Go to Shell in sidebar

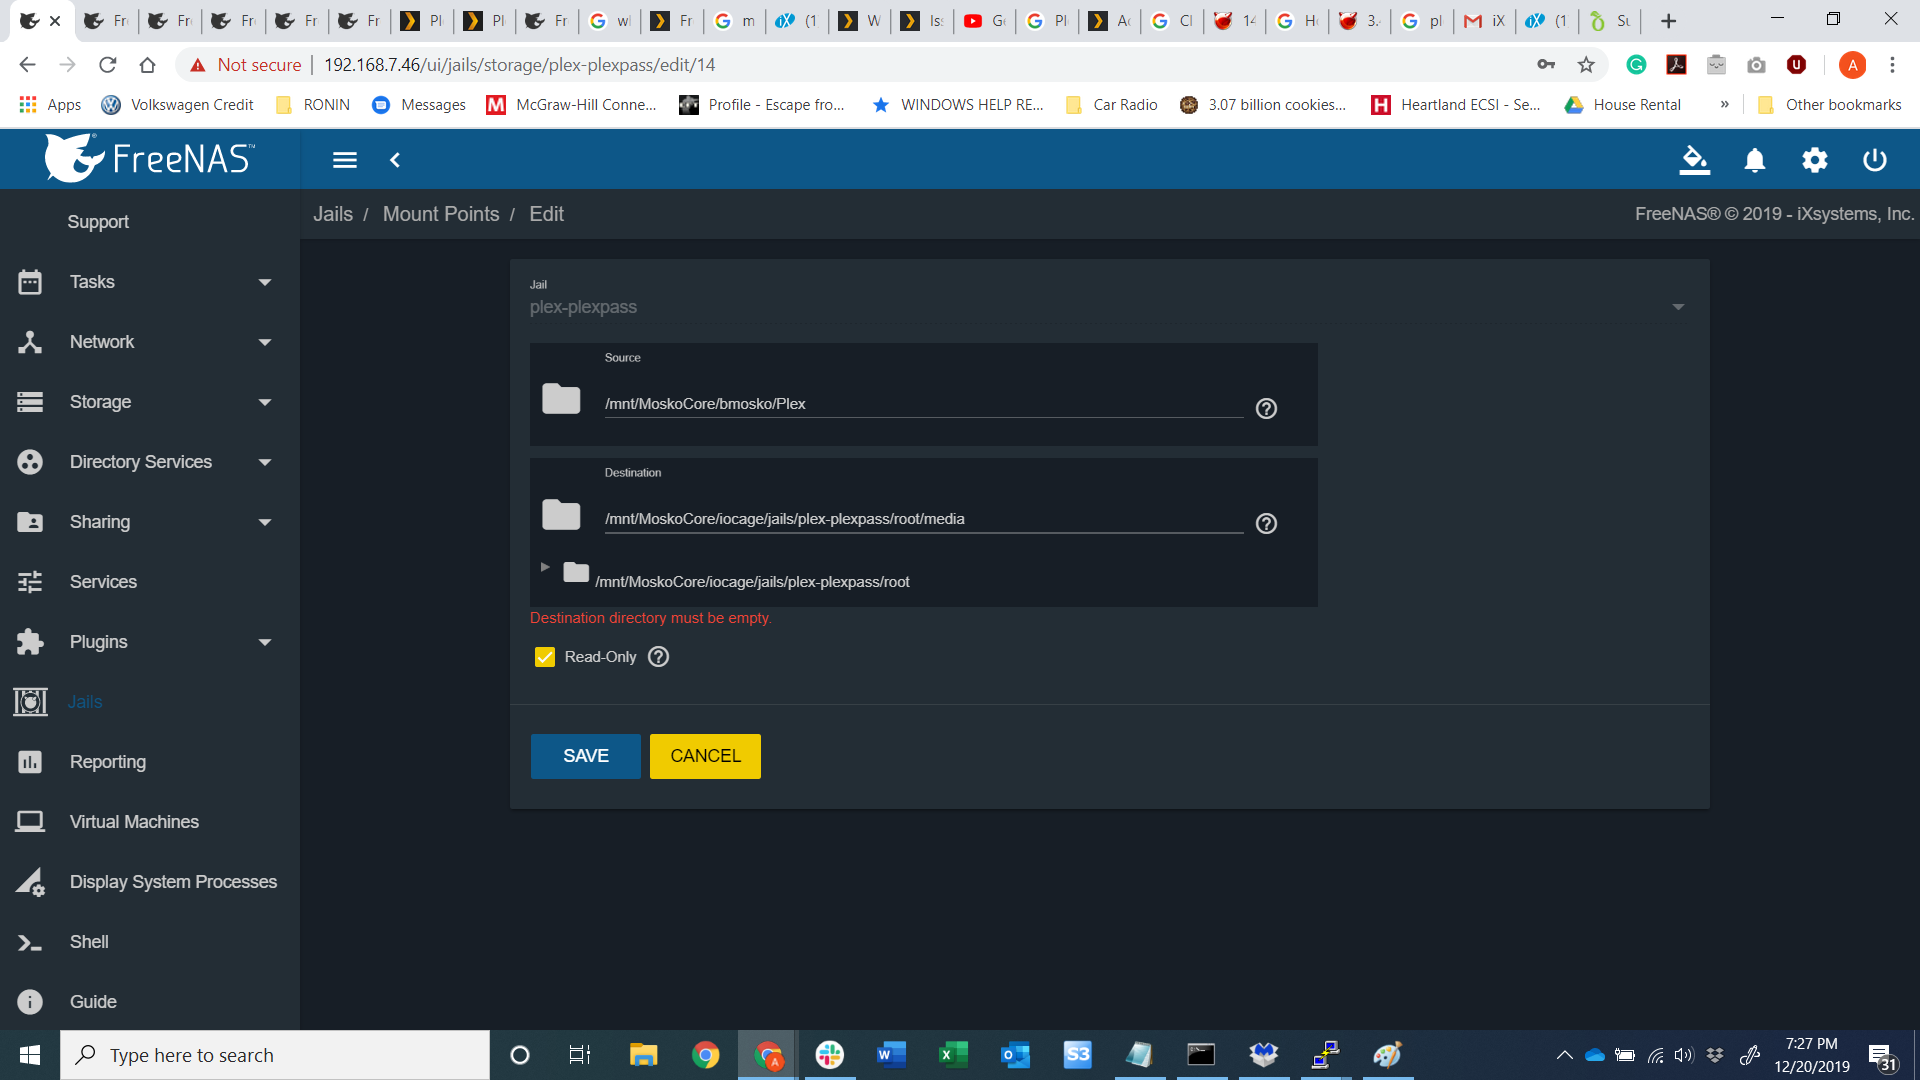[89, 942]
